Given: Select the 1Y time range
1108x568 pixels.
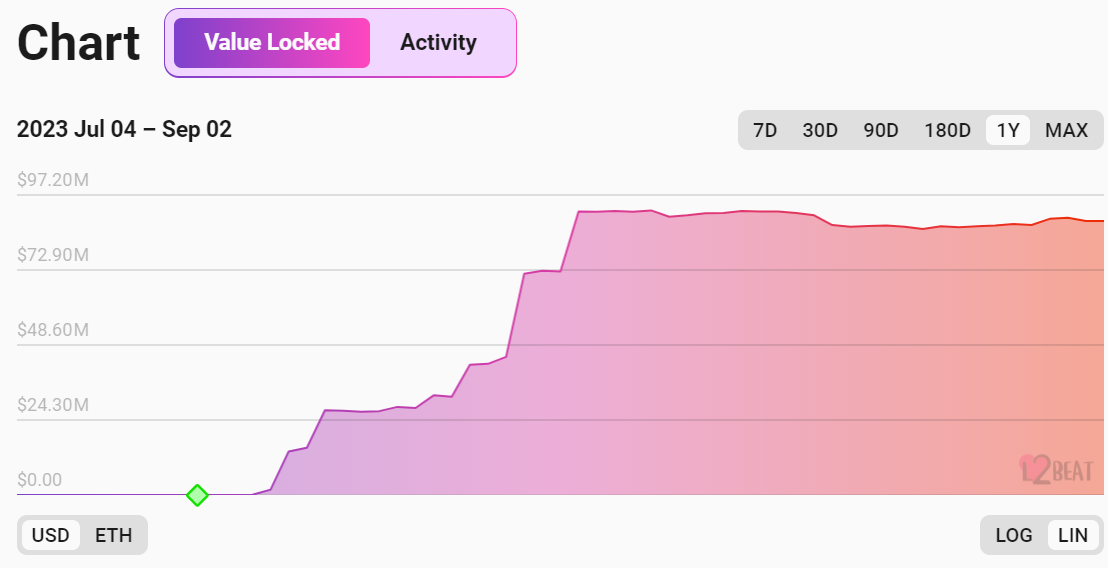Looking at the screenshot, I should pos(1008,131).
